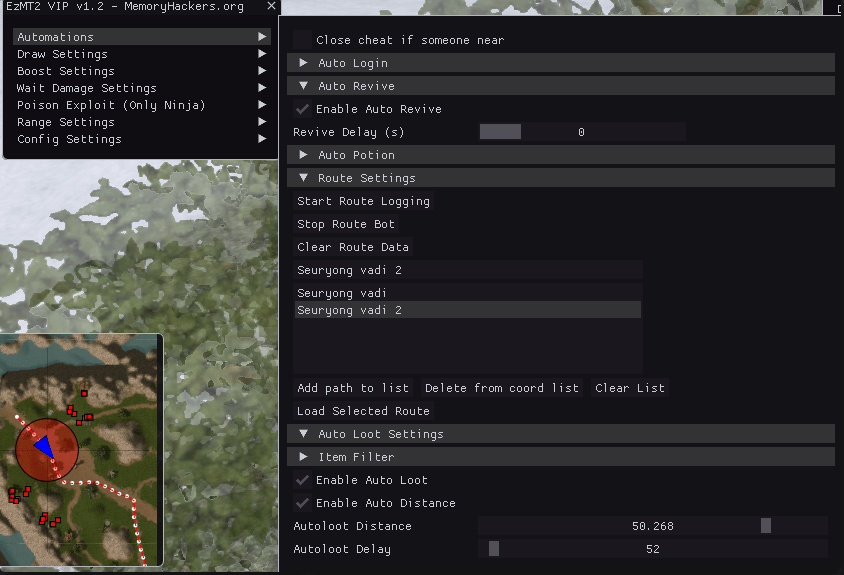Click Add path to list button
This screenshot has width=844, height=575.
353,388
